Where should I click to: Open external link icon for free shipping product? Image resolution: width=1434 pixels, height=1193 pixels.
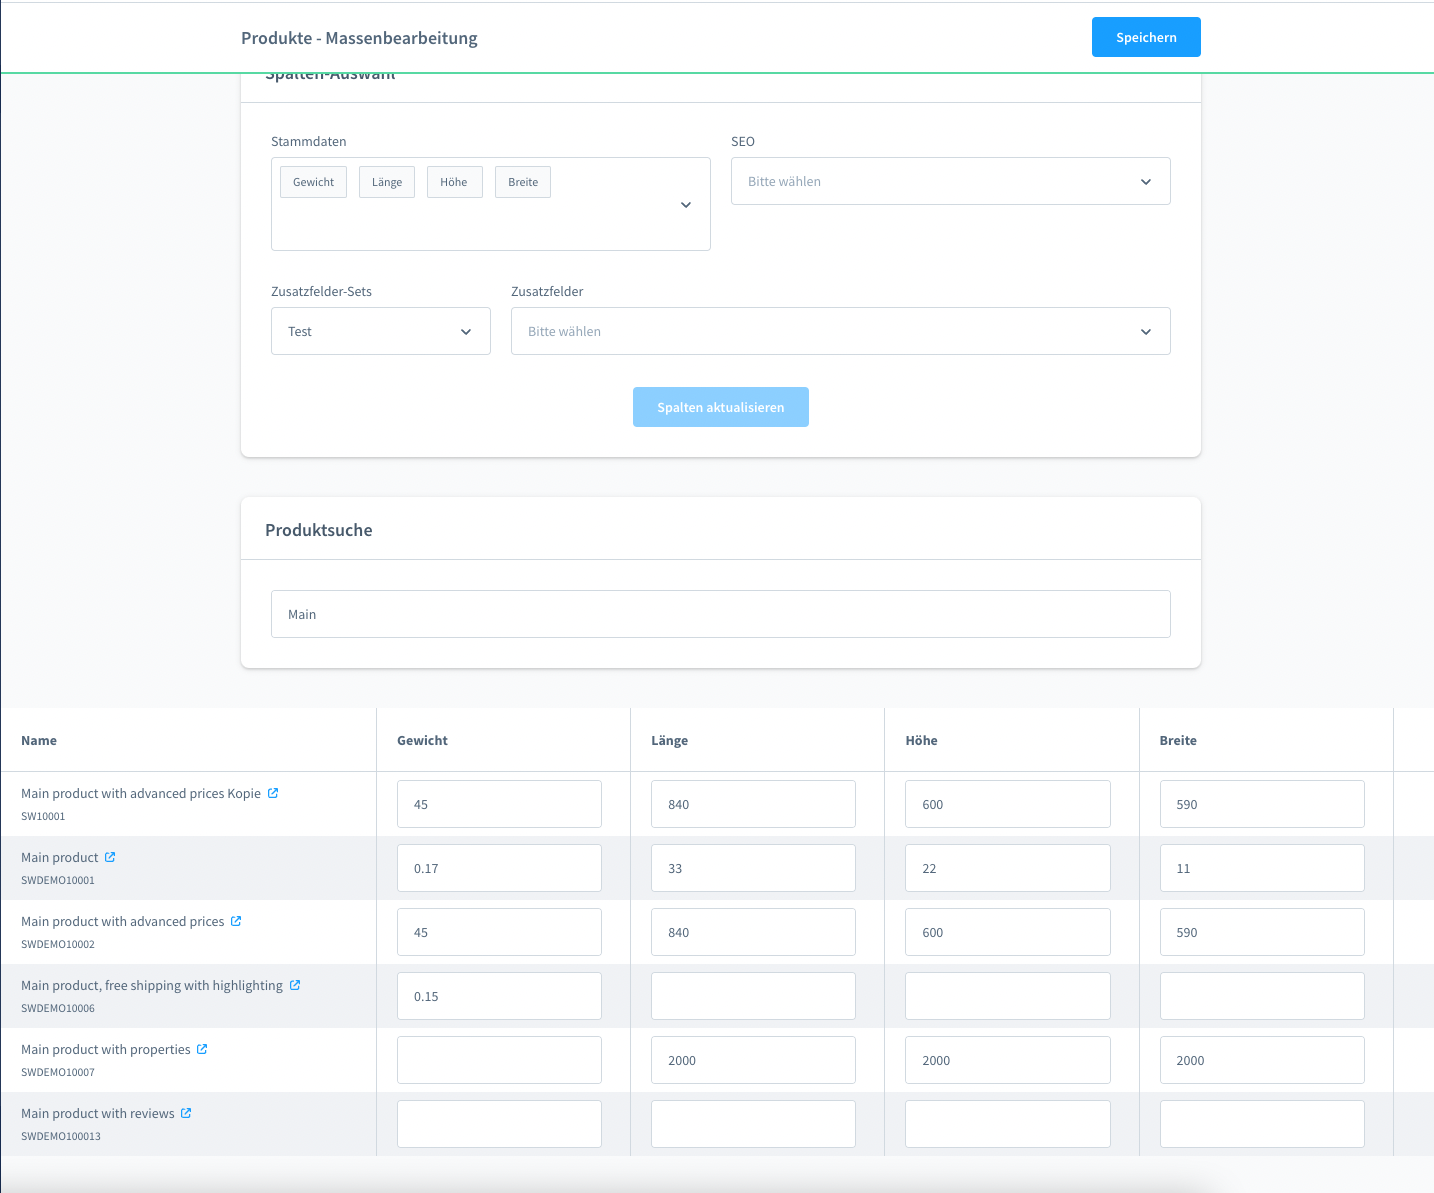click(295, 985)
